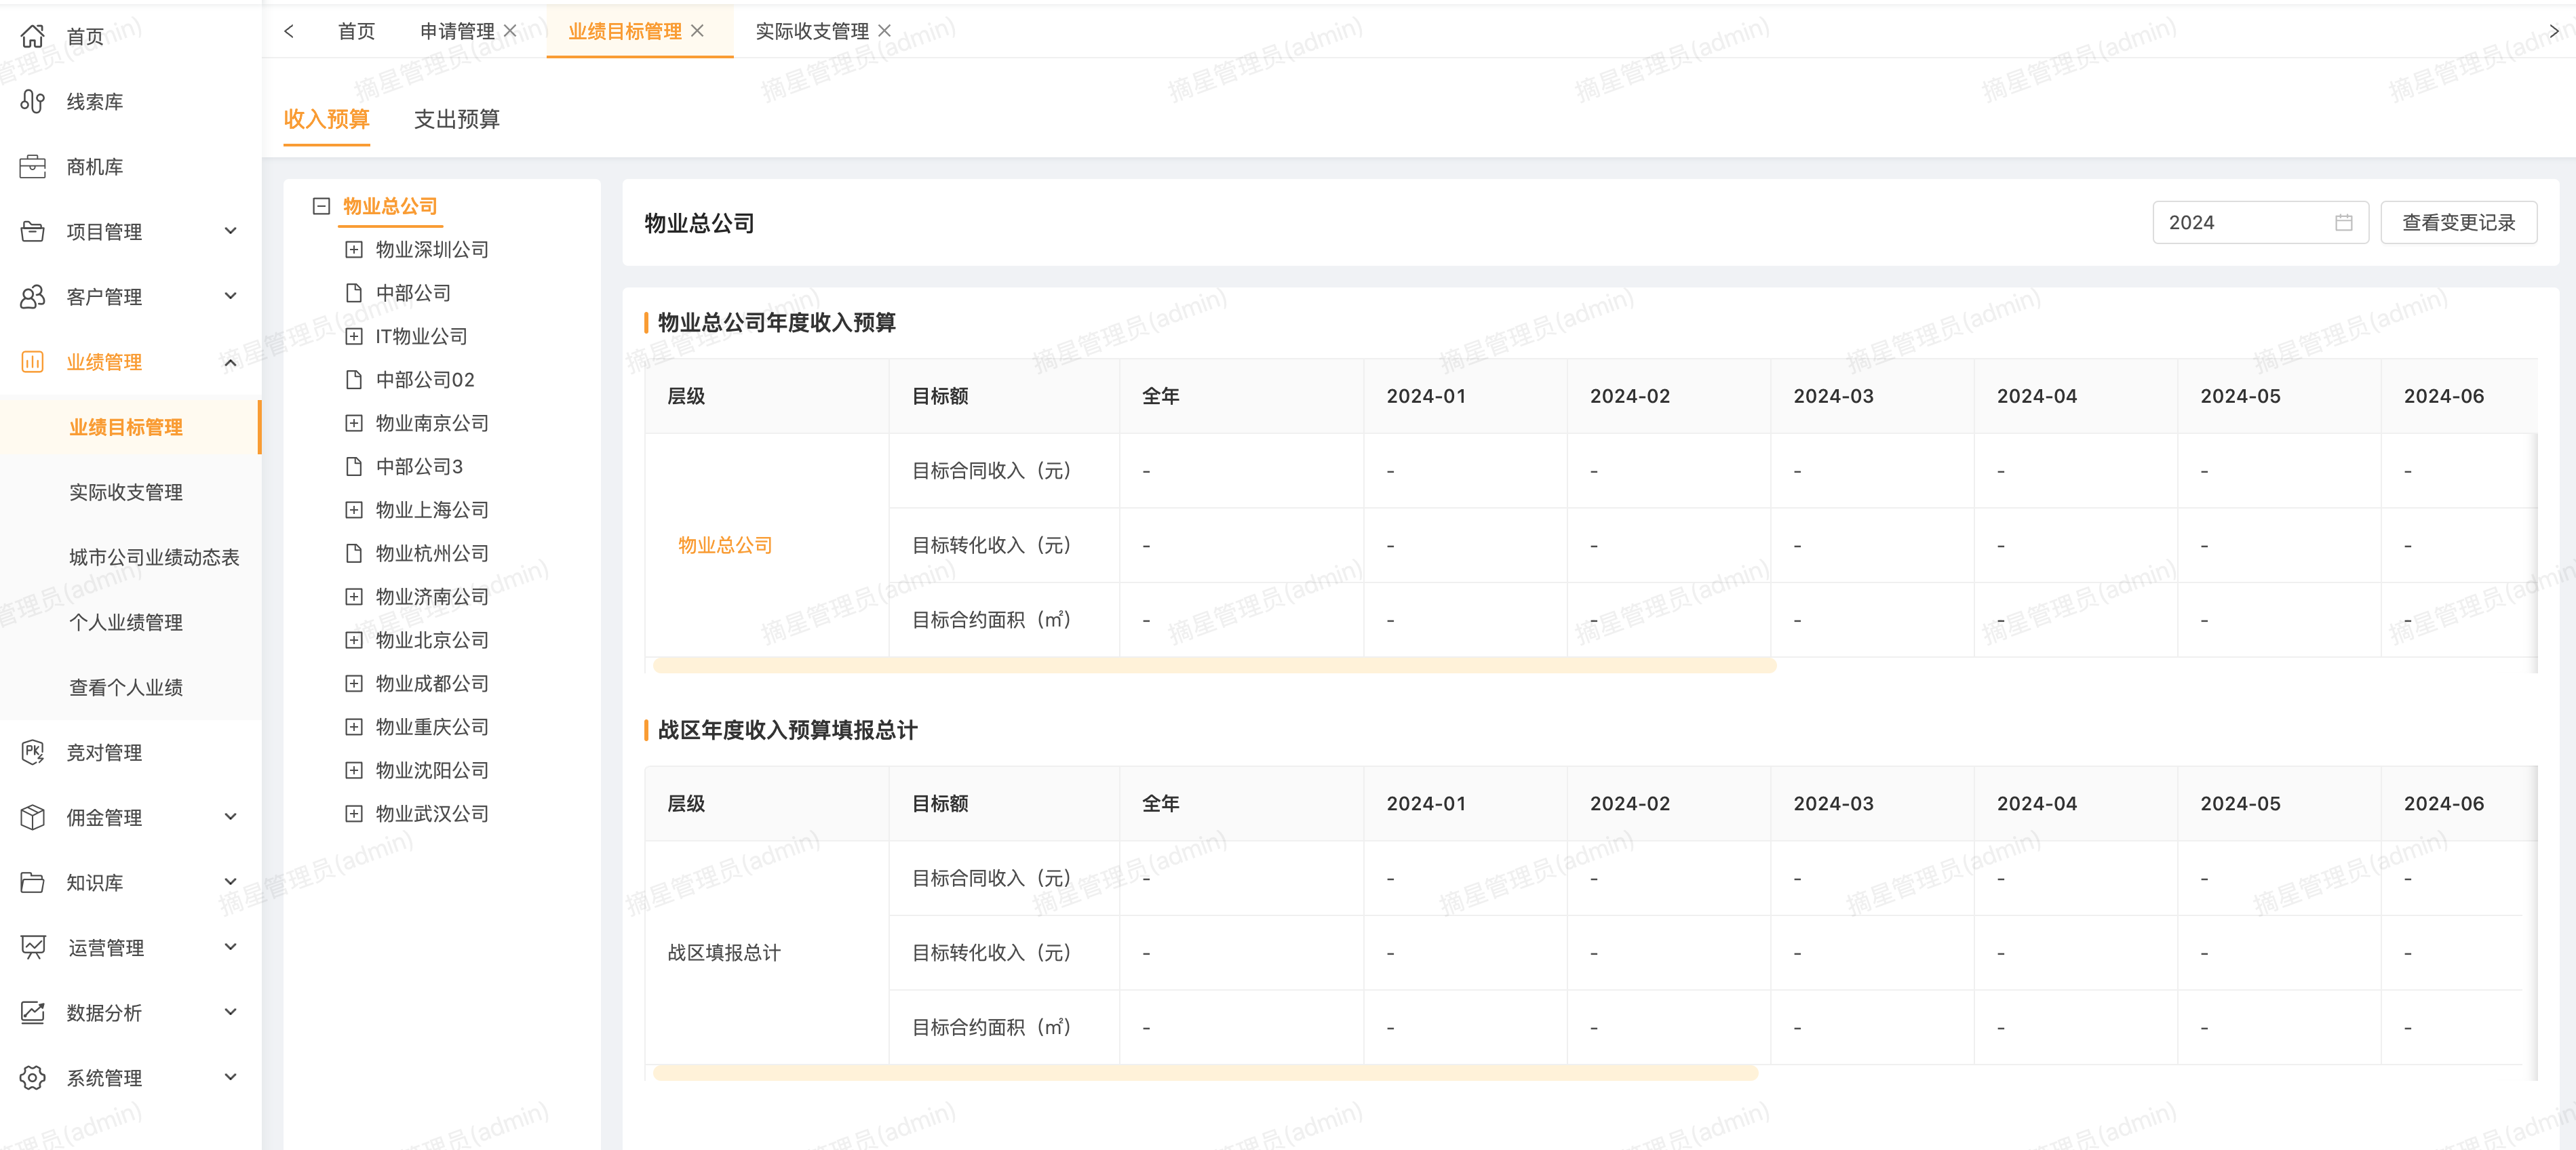Click the 项目管理 folder icon

tap(33, 231)
